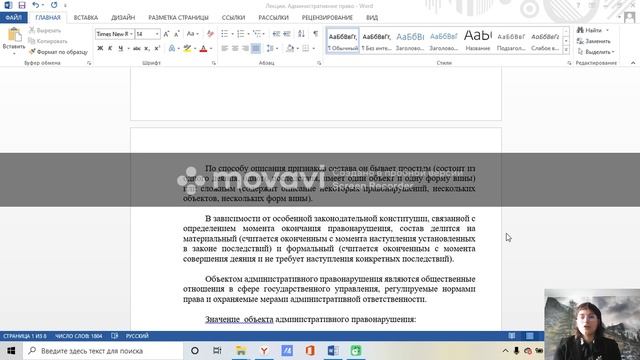Open proofing check icon in status bar
This screenshot has height=360, width=640.
point(115,336)
